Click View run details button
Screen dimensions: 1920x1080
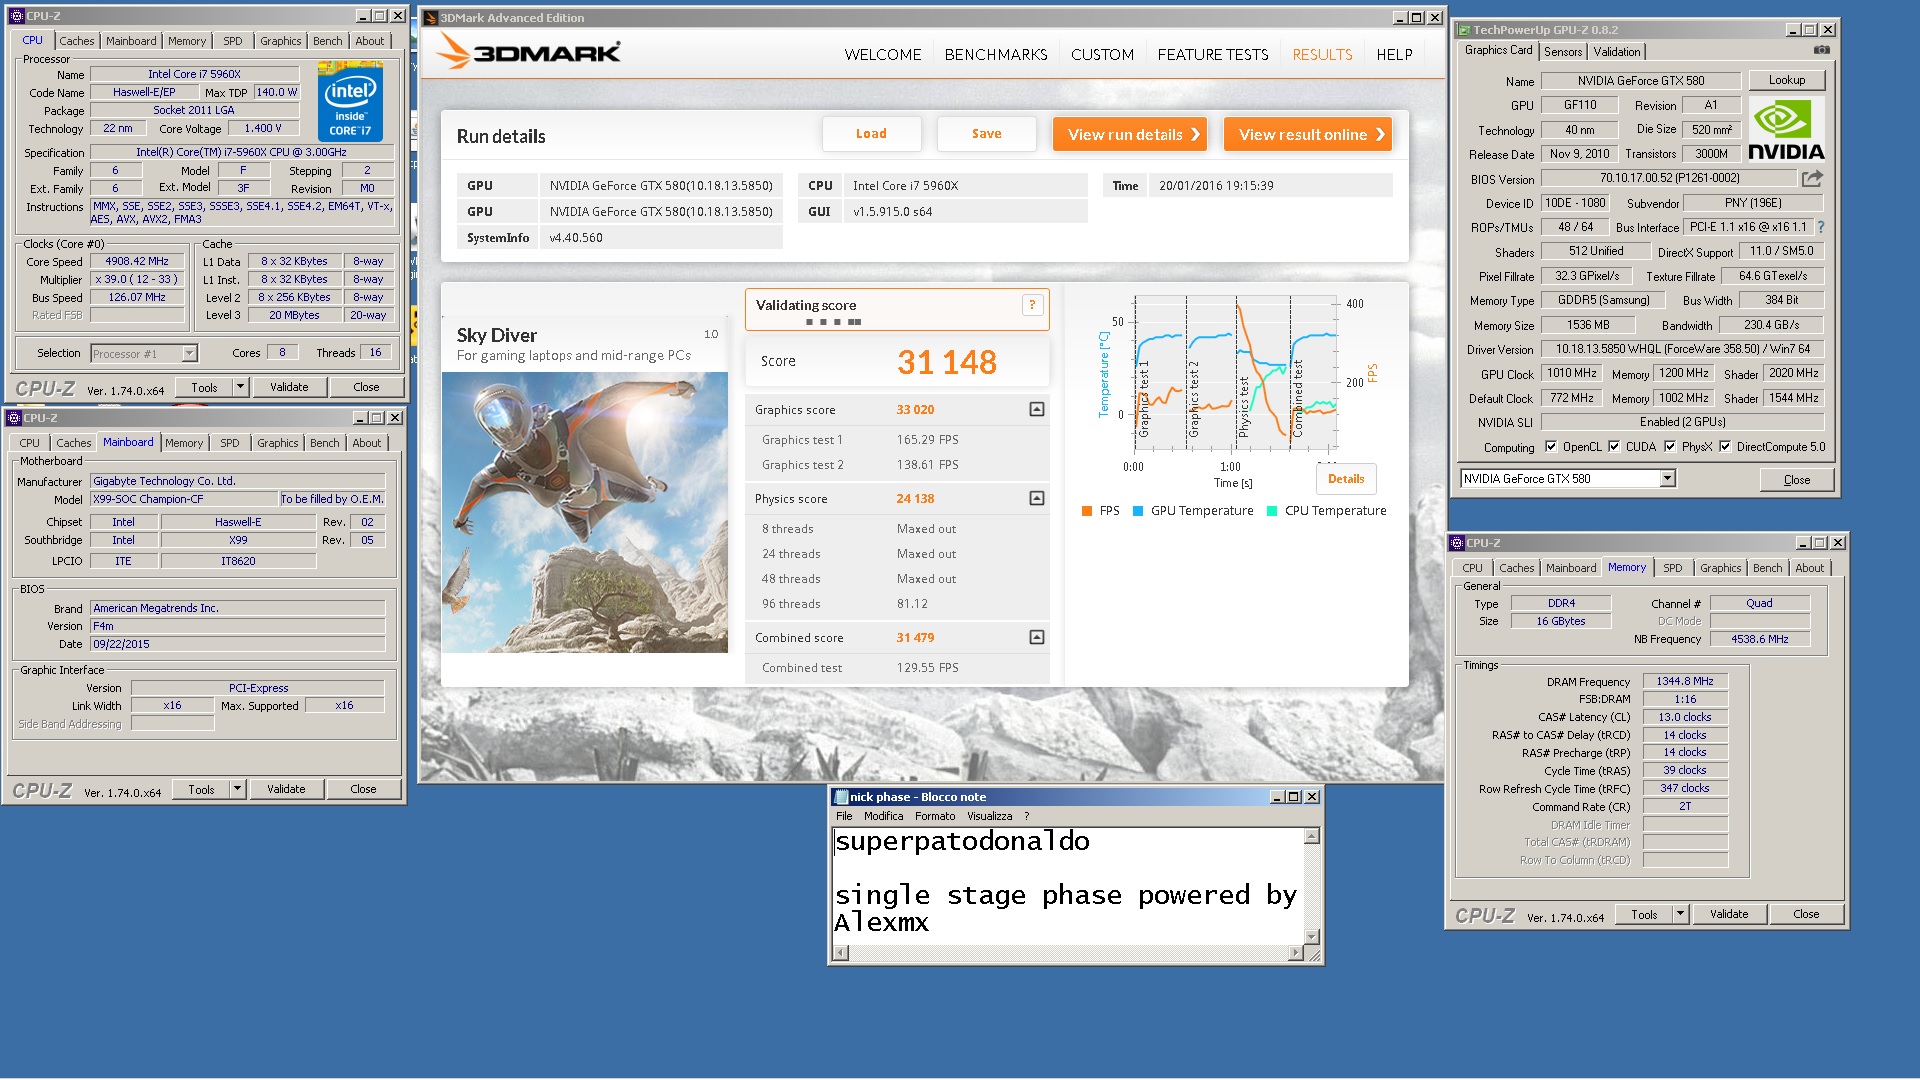coord(1130,134)
